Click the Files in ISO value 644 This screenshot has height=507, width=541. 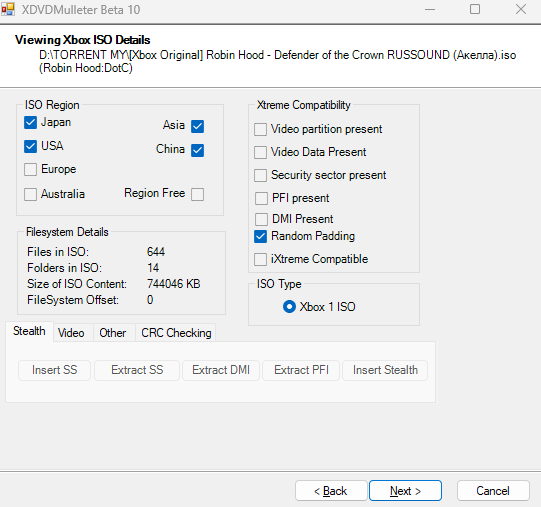(156, 252)
